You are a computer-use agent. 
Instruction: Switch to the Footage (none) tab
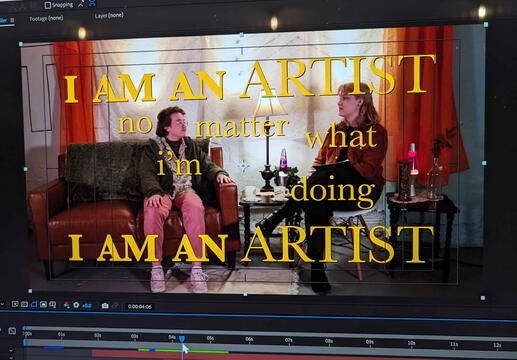click(46, 19)
